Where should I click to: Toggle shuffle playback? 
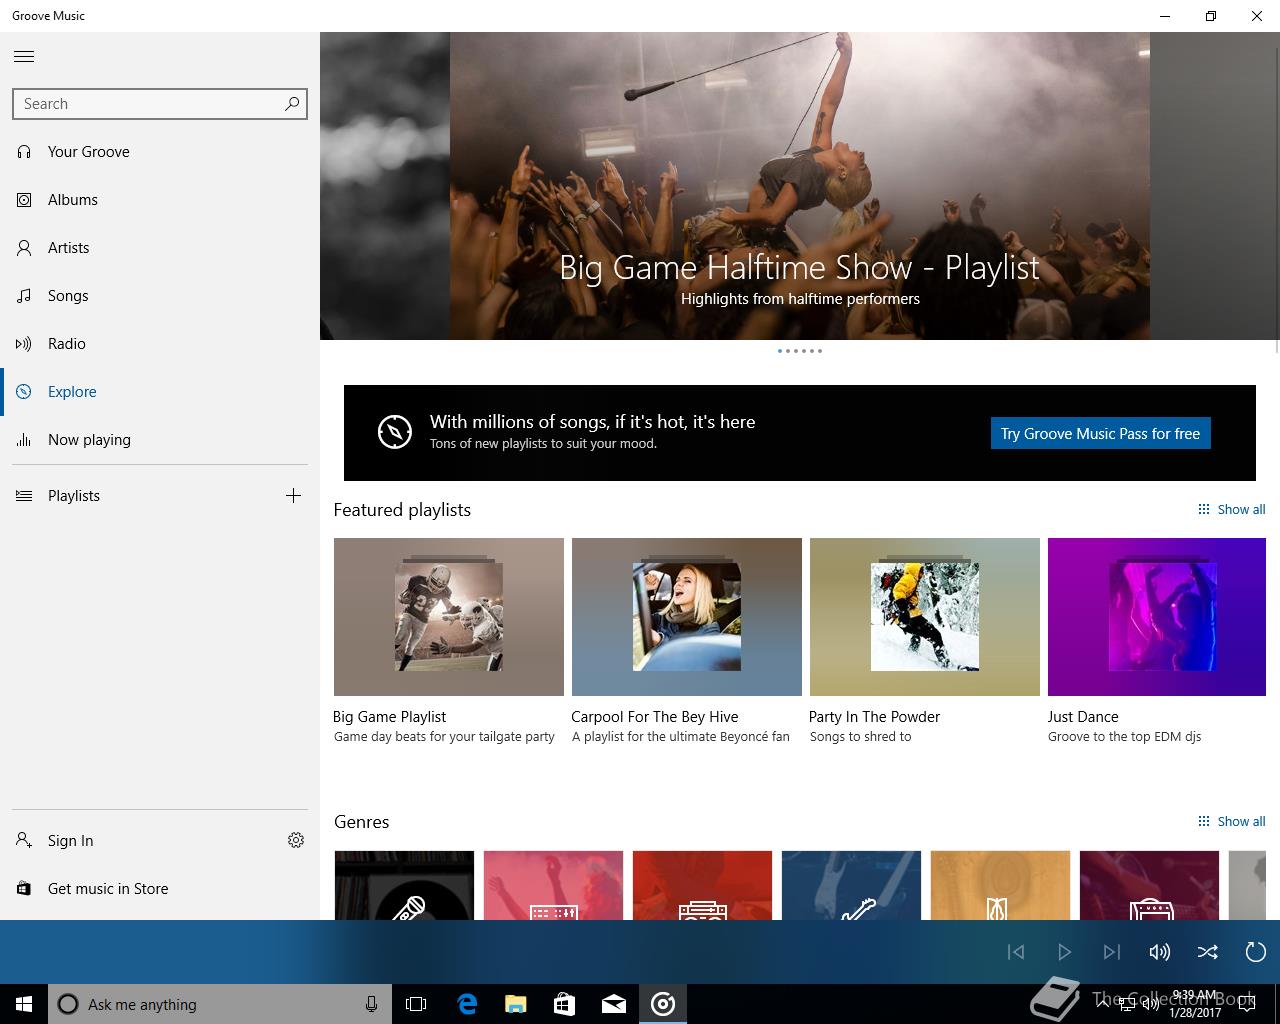(x=1208, y=952)
